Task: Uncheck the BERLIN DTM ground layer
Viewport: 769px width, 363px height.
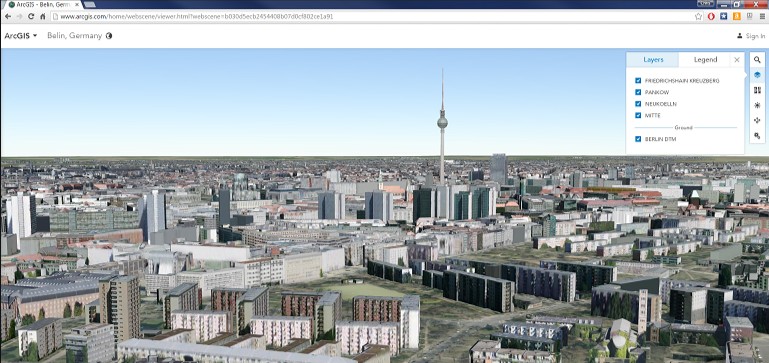Action: coord(638,139)
